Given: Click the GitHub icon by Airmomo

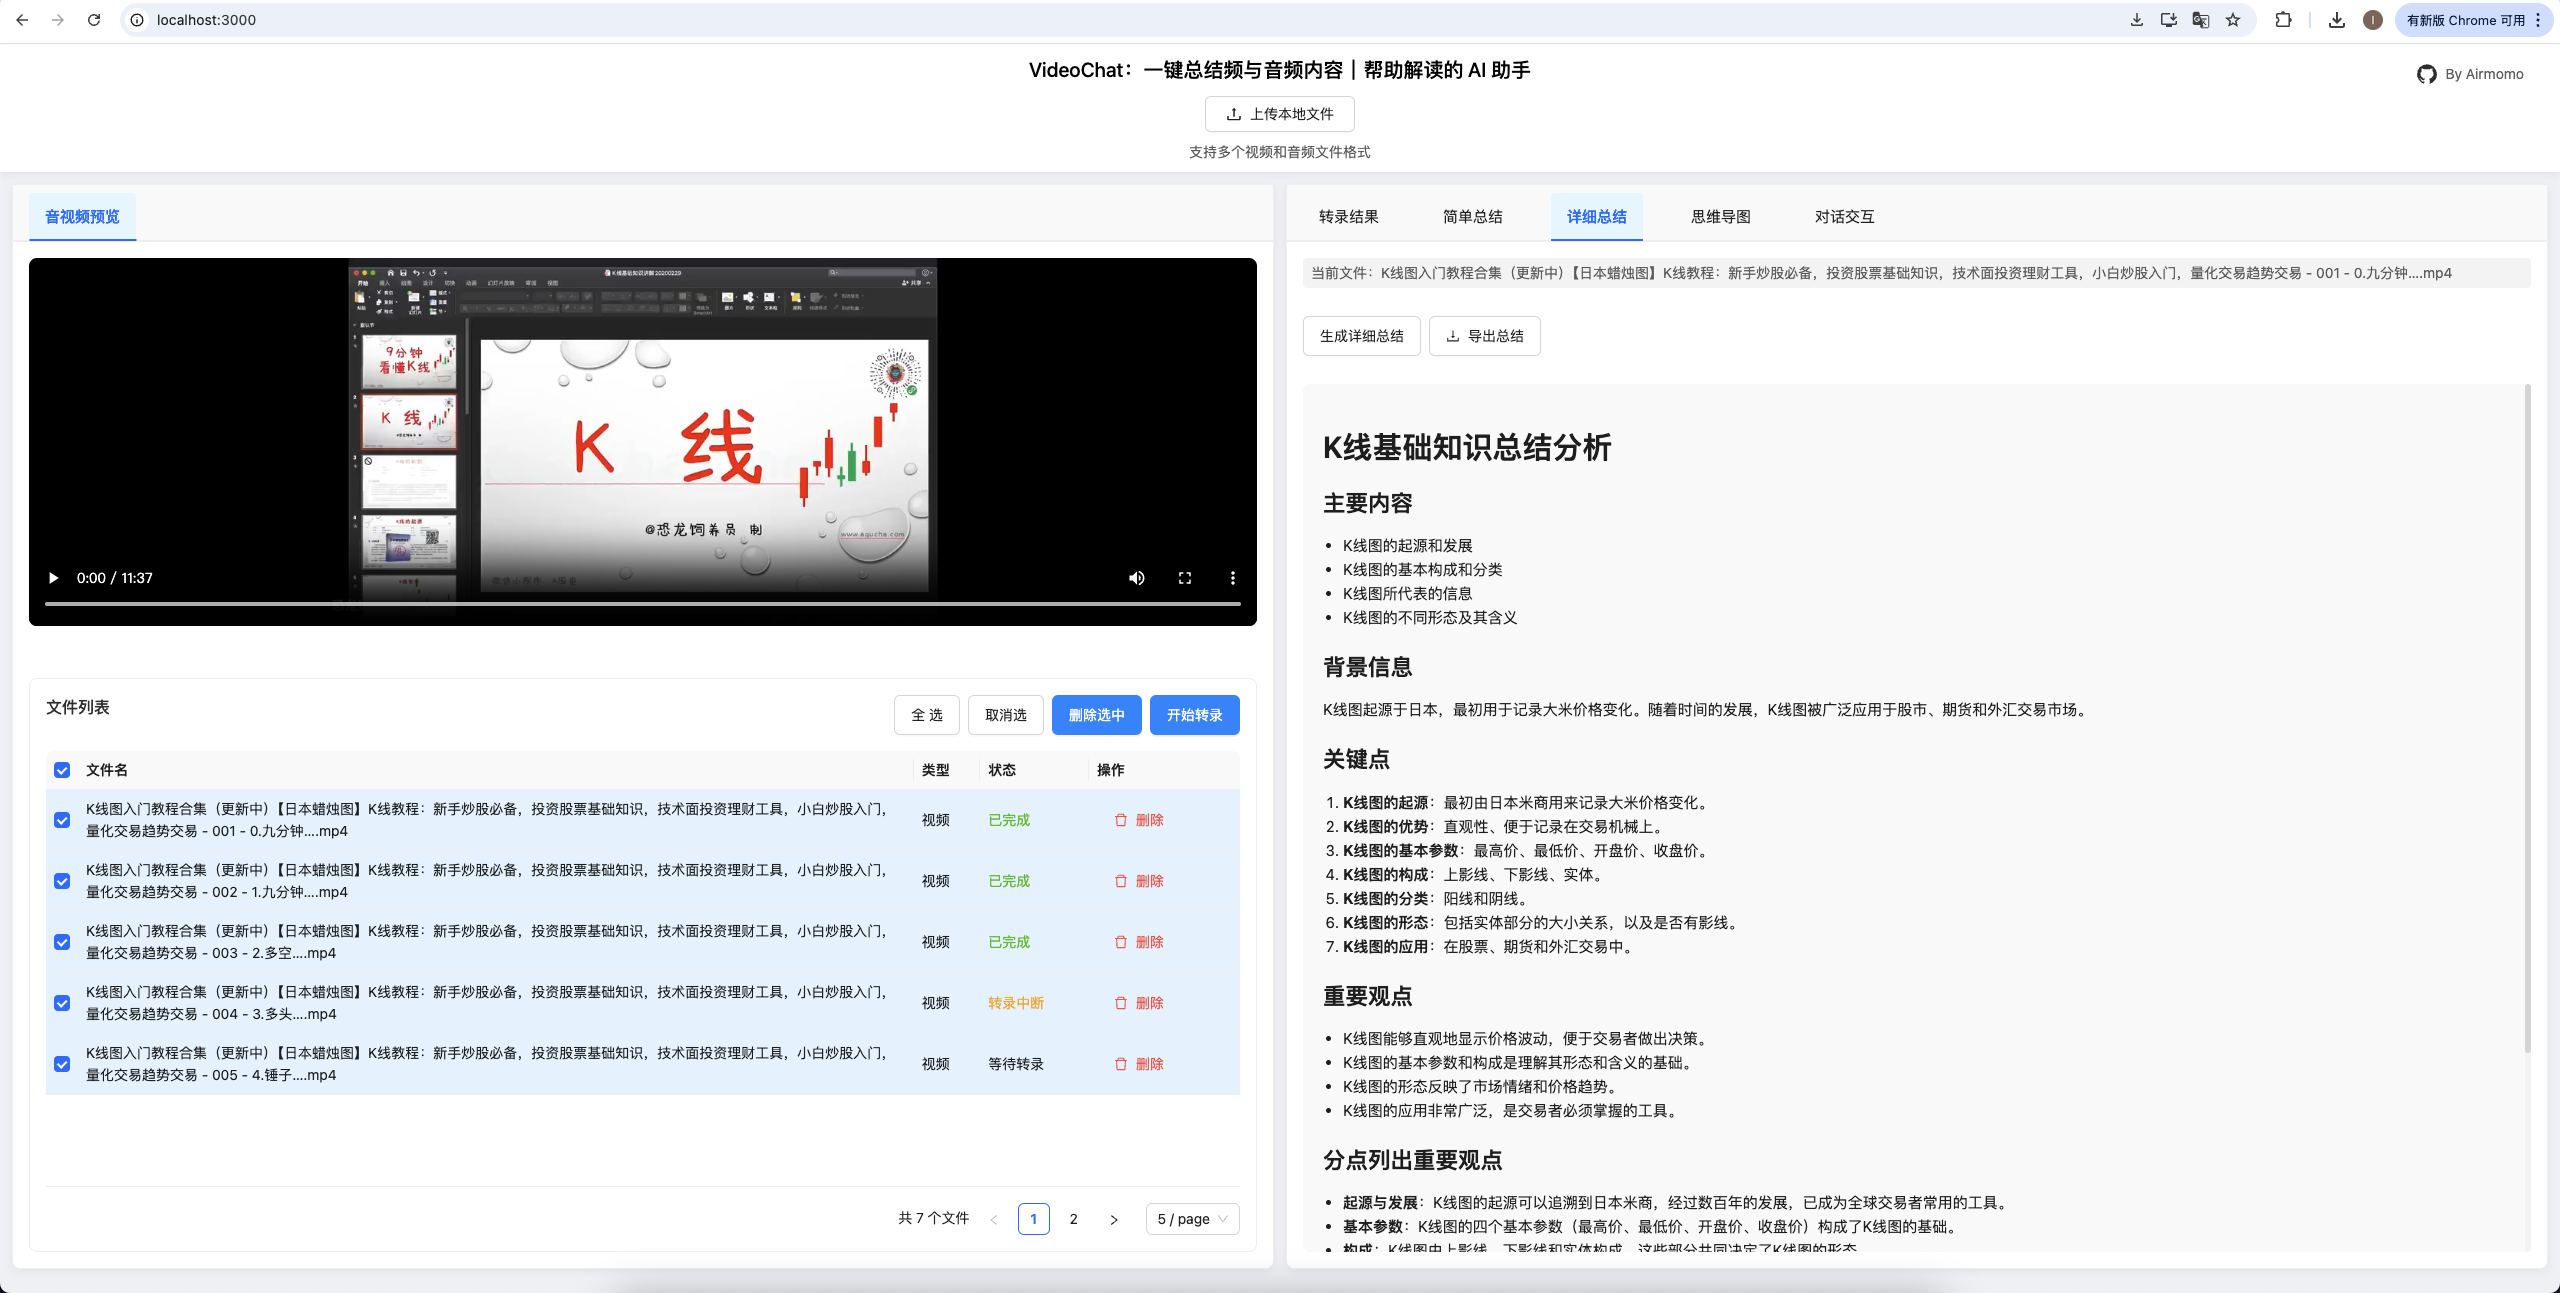Looking at the screenshot, I should 2427,74.
